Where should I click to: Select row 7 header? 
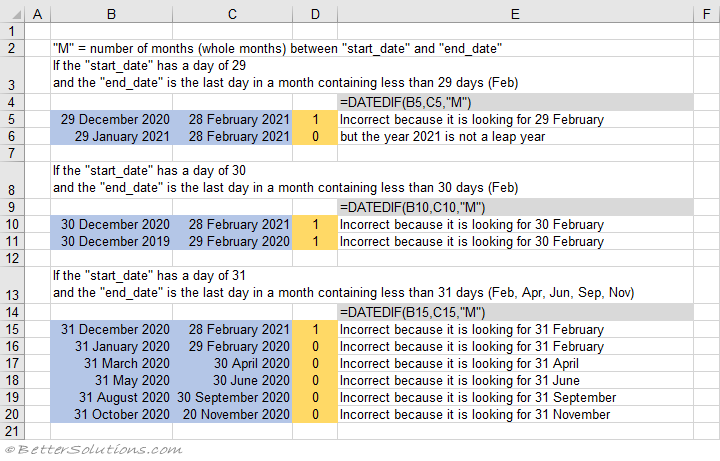tap(12, 153)
